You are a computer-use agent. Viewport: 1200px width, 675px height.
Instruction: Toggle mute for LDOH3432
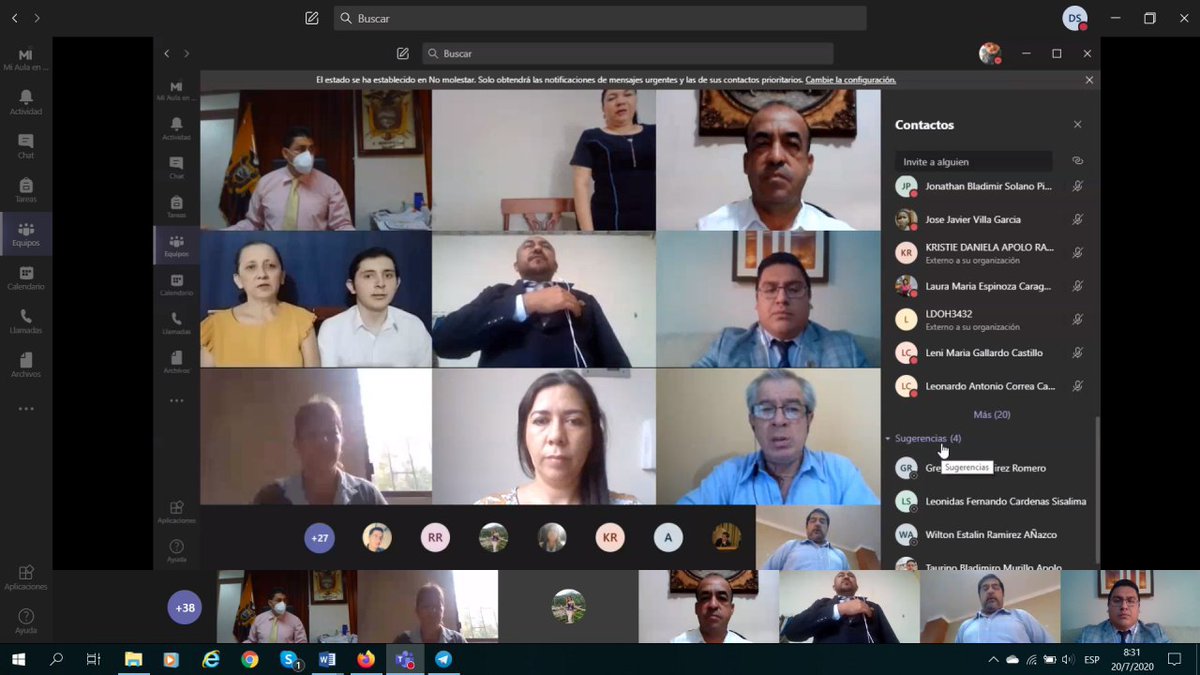tap(1077, 319)
